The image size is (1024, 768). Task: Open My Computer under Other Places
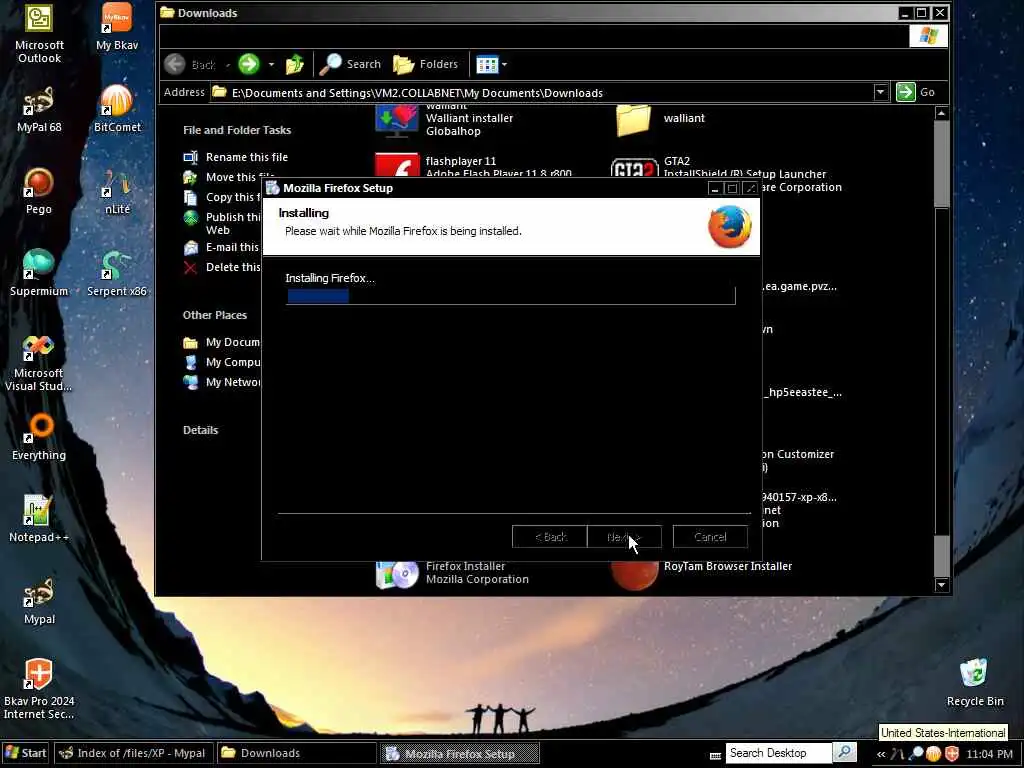pos(222,362)
